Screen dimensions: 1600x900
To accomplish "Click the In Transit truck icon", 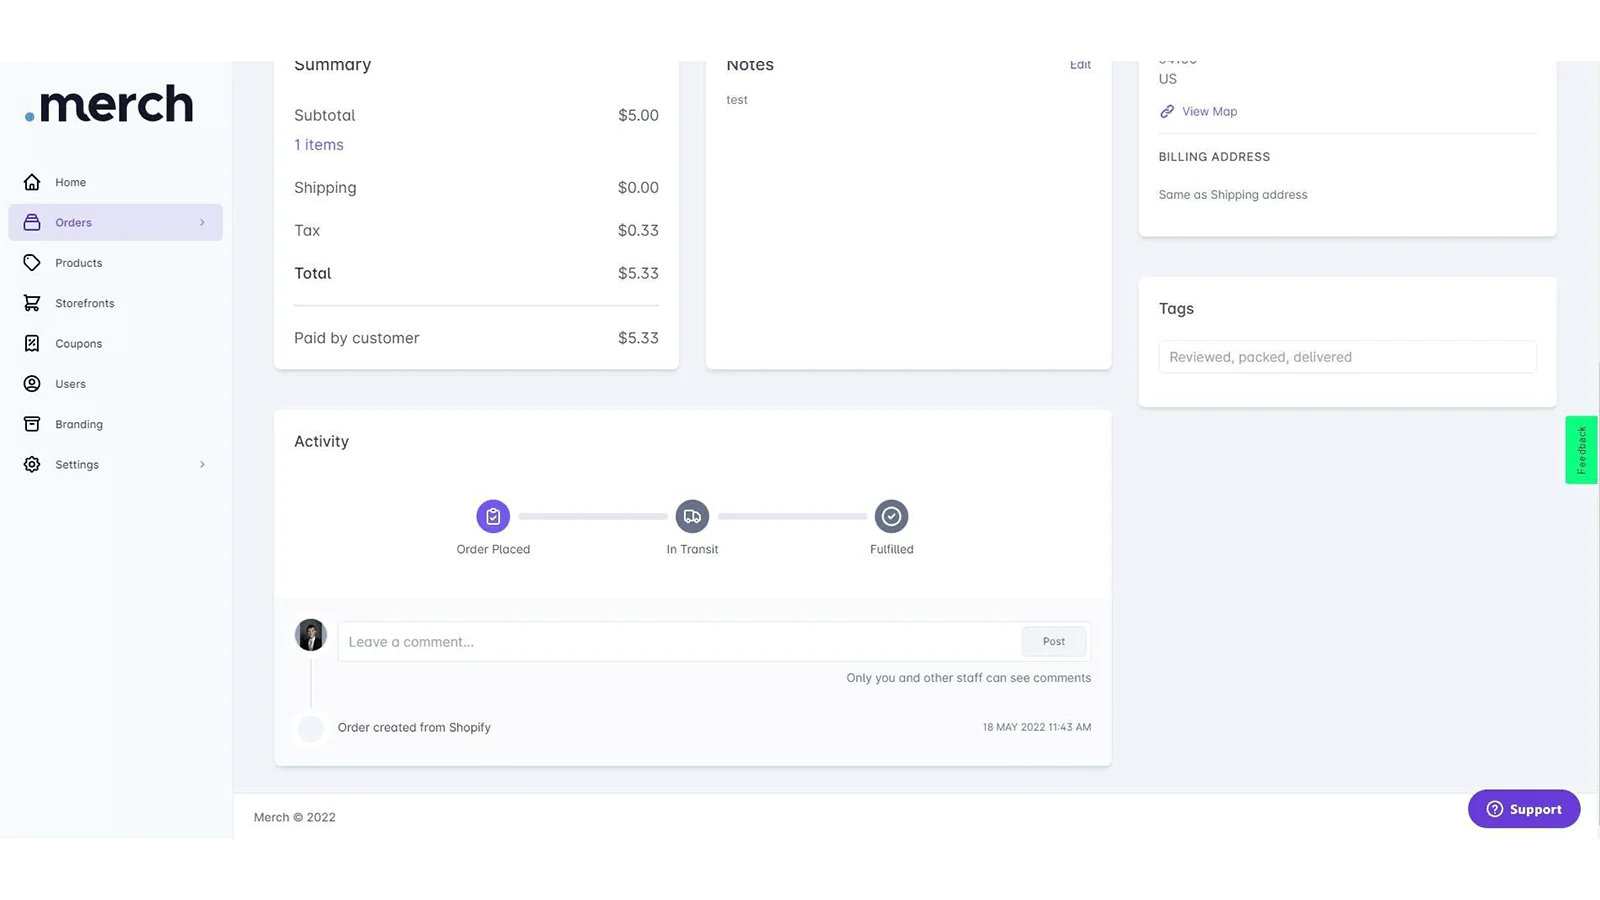I will [x=692, y=516].
